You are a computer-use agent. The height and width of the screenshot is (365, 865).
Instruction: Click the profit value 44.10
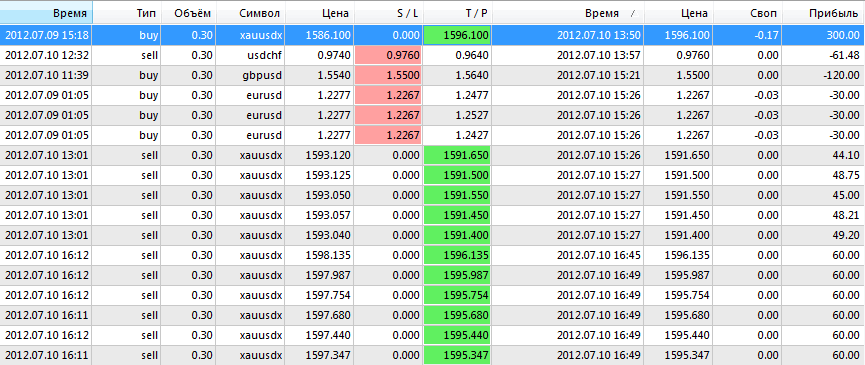tap(847, 155)
